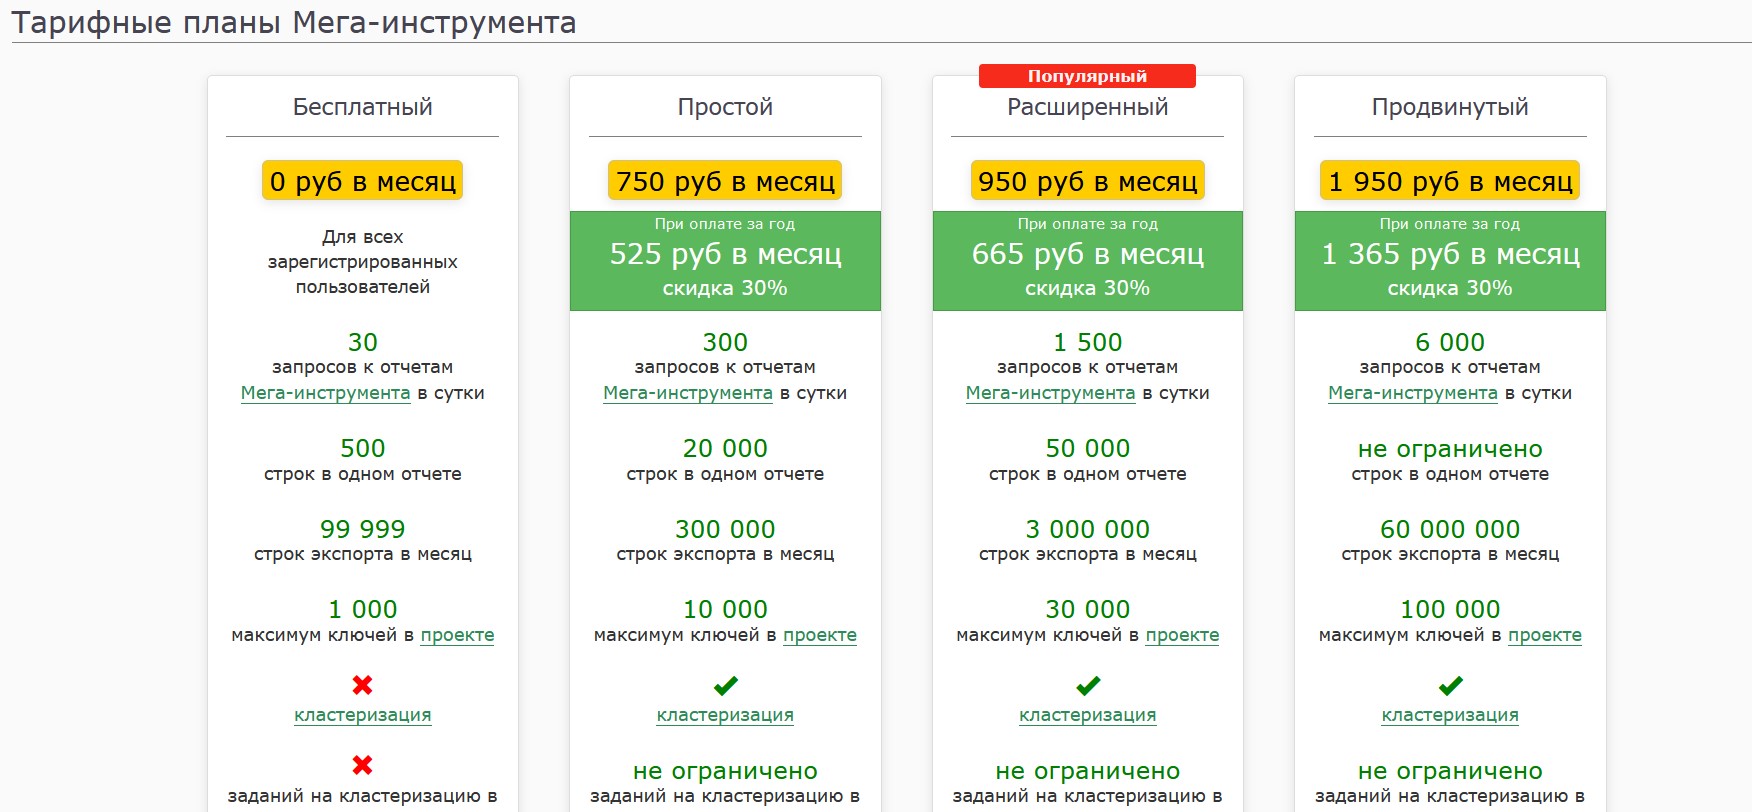
Task: Click the green checkmark in the Расширенный plan
Action: coord(1087,685)
